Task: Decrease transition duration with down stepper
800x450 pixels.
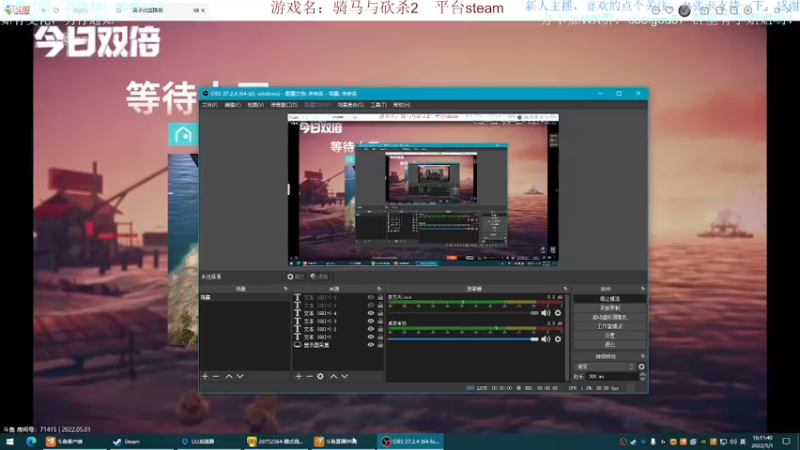Action: 642,379
